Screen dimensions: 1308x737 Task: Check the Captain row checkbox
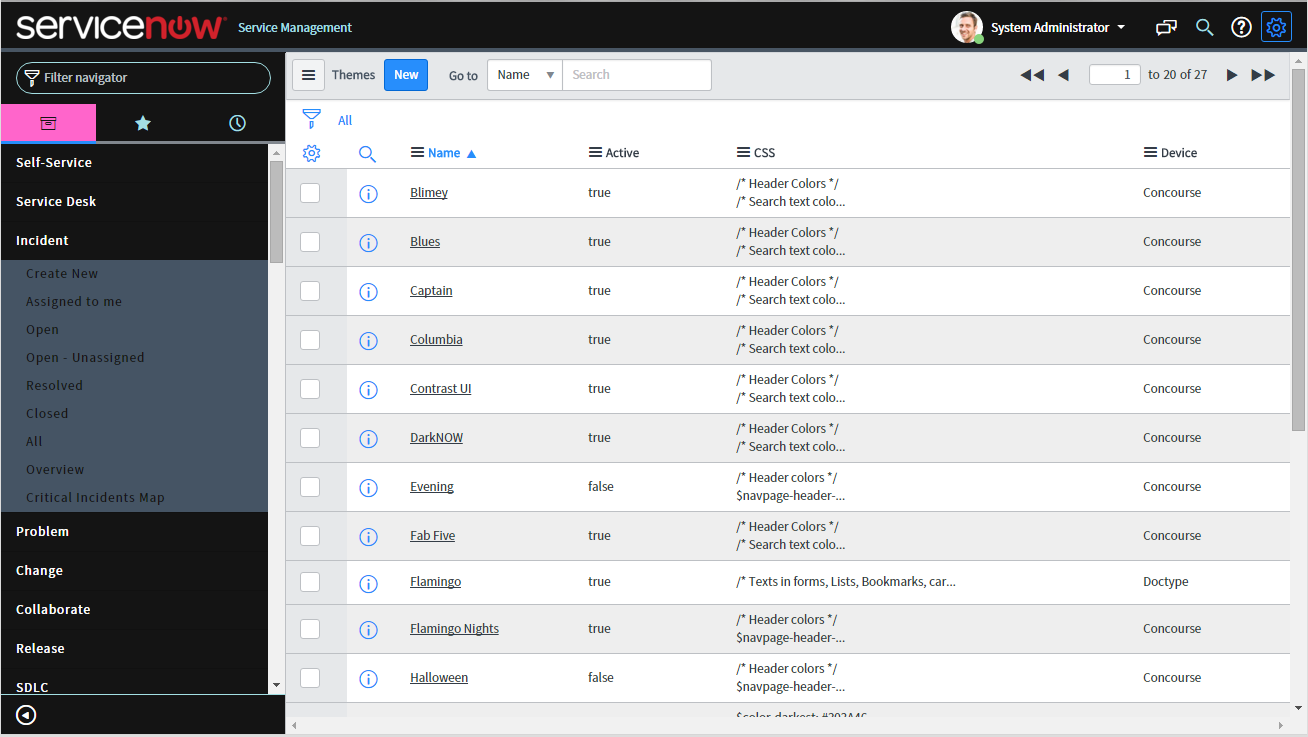click(x=310, y=291)
